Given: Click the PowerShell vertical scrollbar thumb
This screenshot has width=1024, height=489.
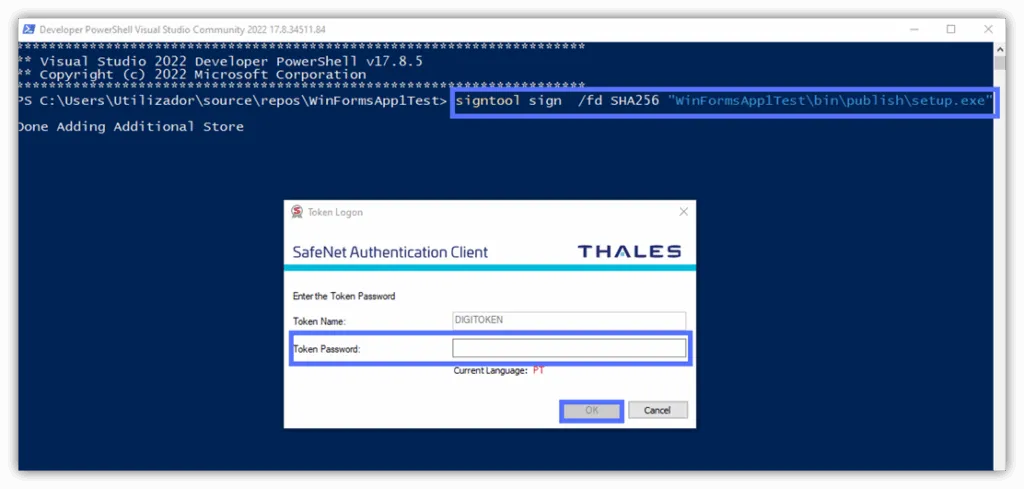Looking at the screenshot, I should [1000, 63].
